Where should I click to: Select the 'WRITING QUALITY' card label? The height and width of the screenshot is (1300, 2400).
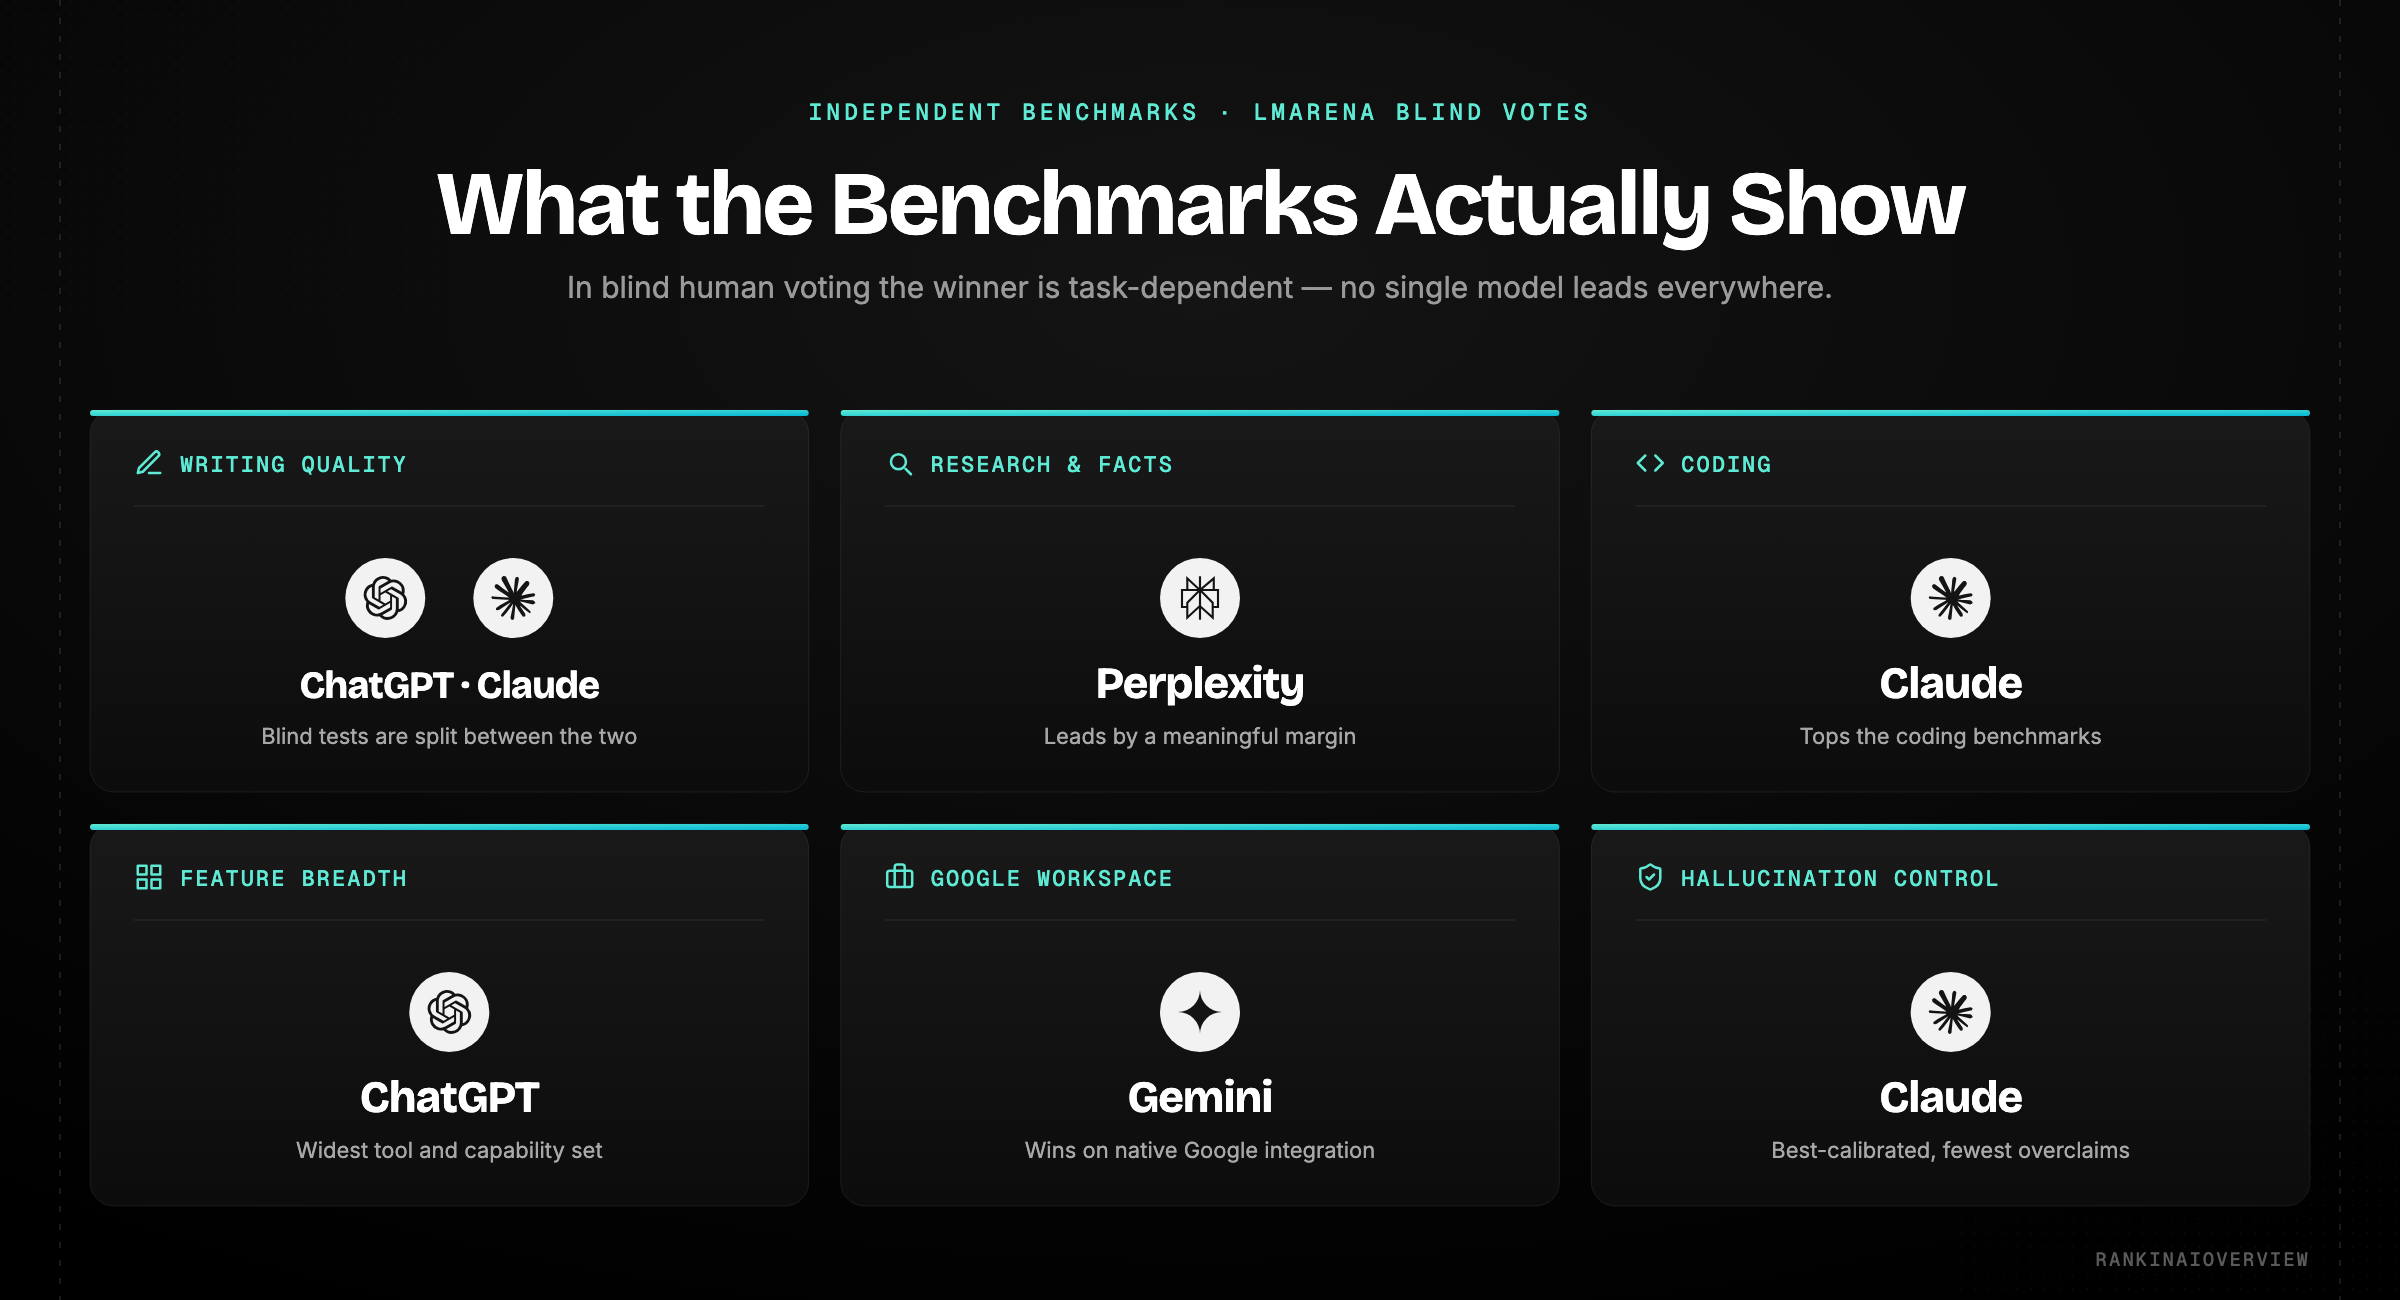[293, 464]
